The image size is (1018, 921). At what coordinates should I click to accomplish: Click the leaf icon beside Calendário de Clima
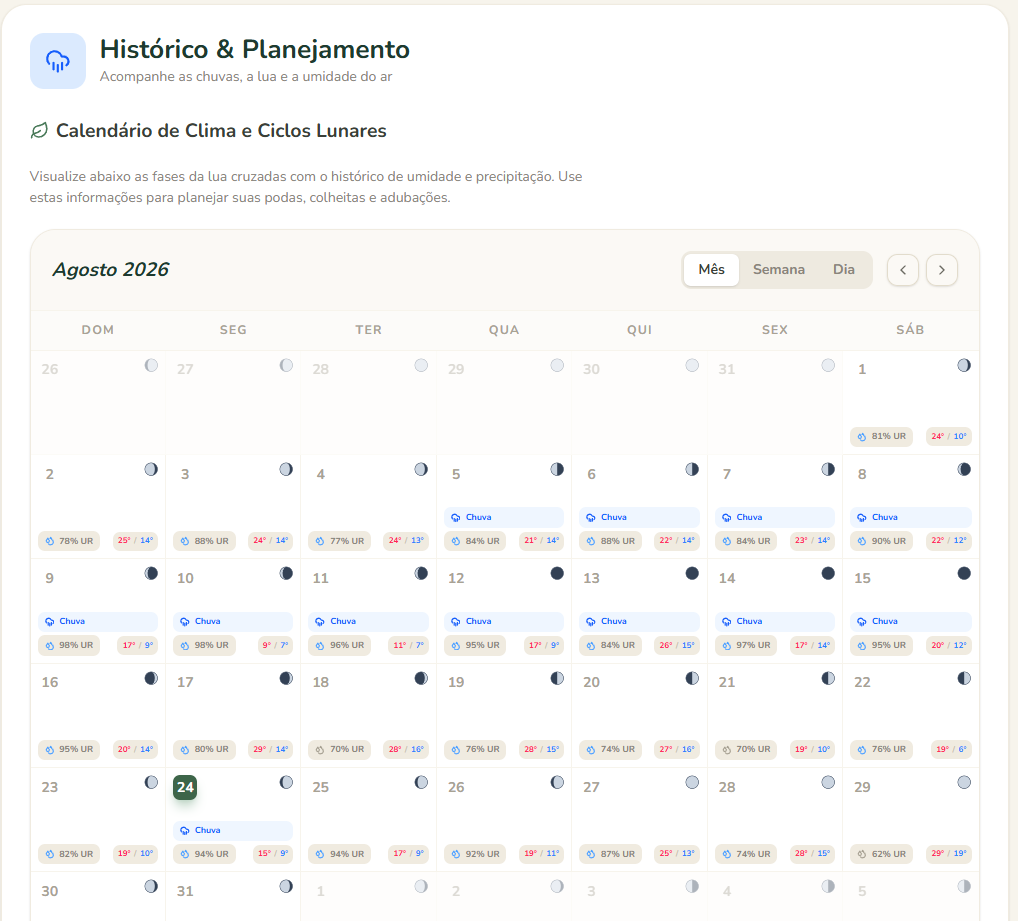[39, 130]
